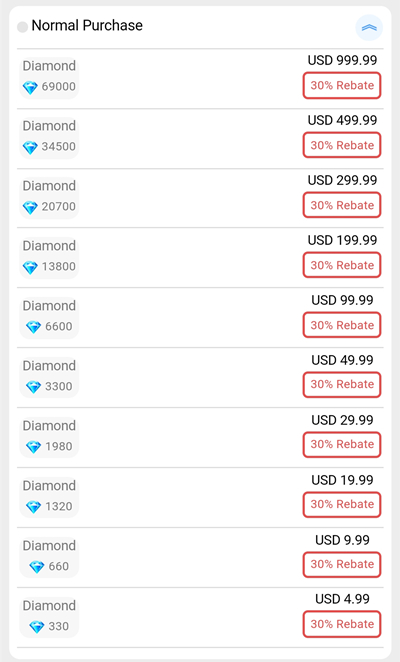Click the diamond icon beside 69000
This screenshot has height=662, width=400.
coord(30,87)
